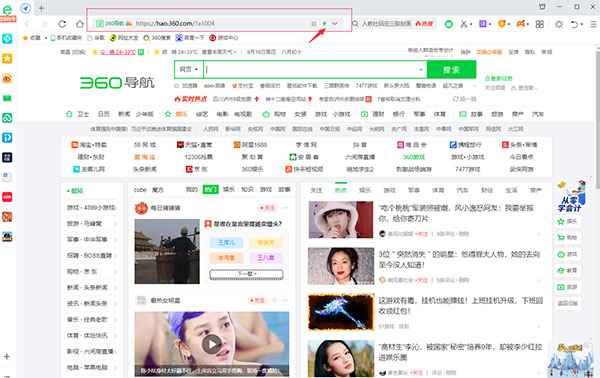Switch to 财经 tab in news feed
The height and width of the screenshot is (378, 600).
coord(487,190)
